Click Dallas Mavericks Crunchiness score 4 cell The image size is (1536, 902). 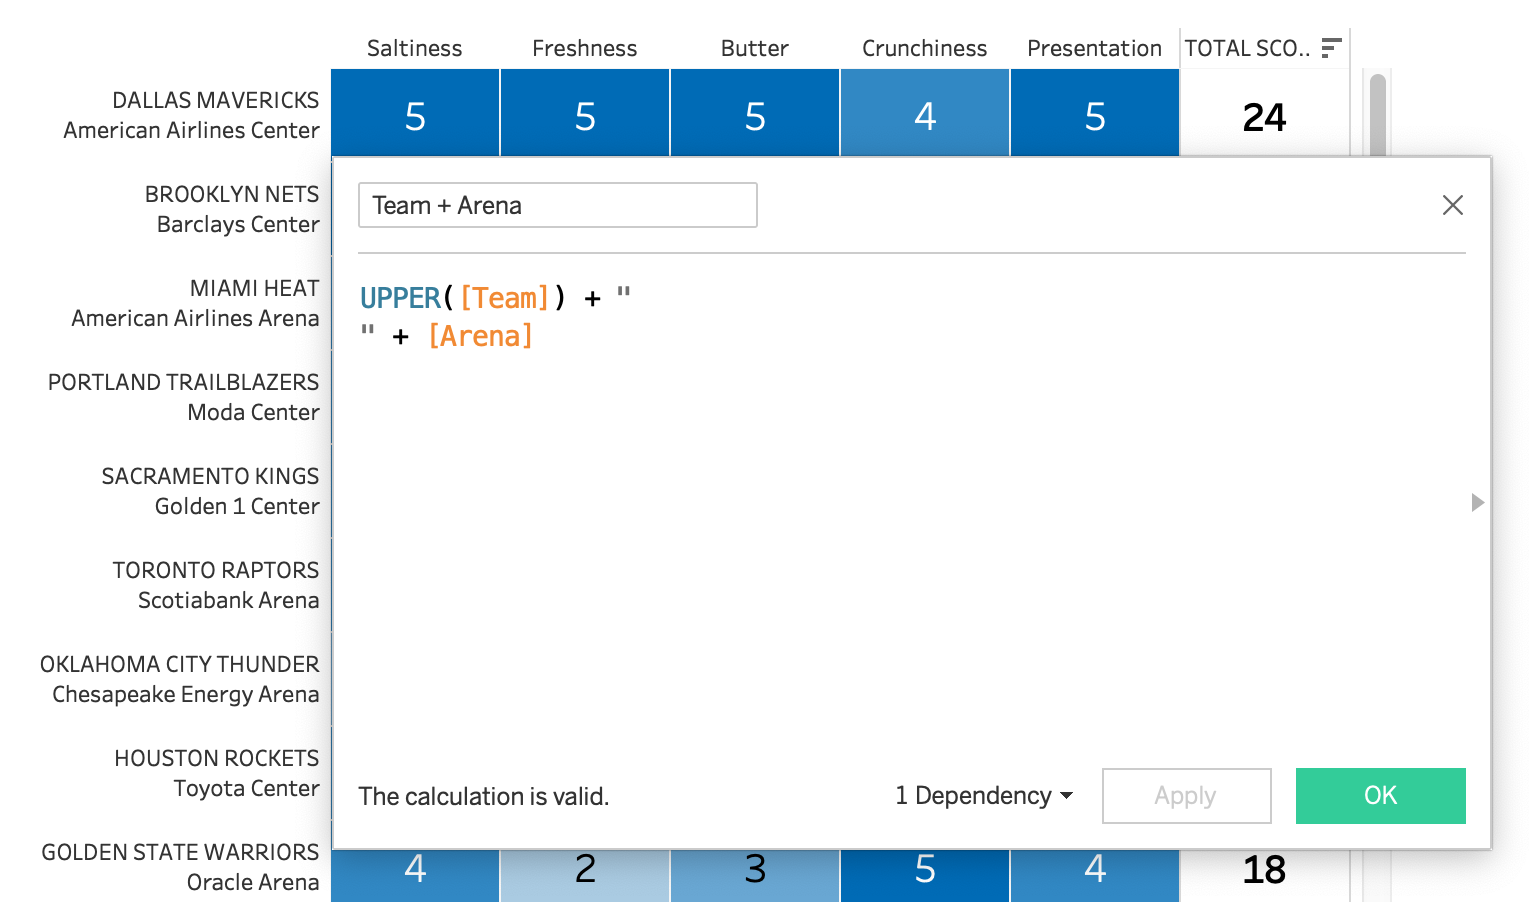(x=925, y=113)
